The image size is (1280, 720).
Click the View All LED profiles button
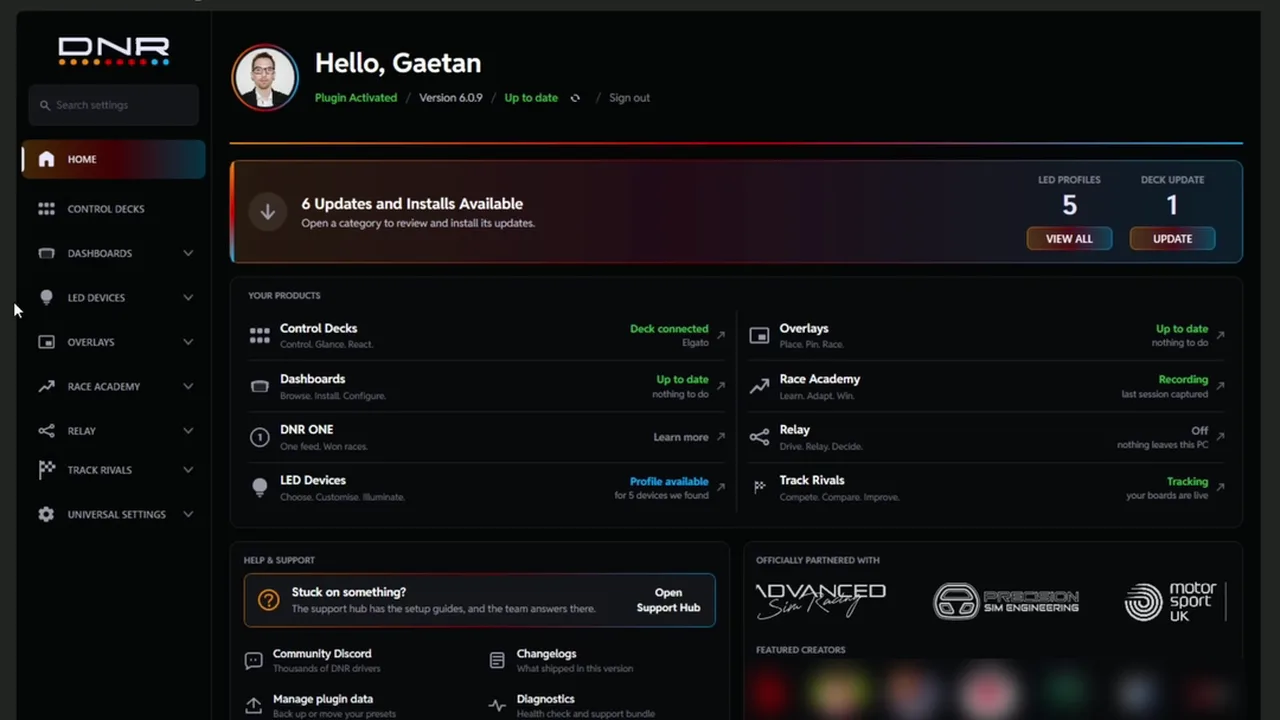[x=1069, y=239]
